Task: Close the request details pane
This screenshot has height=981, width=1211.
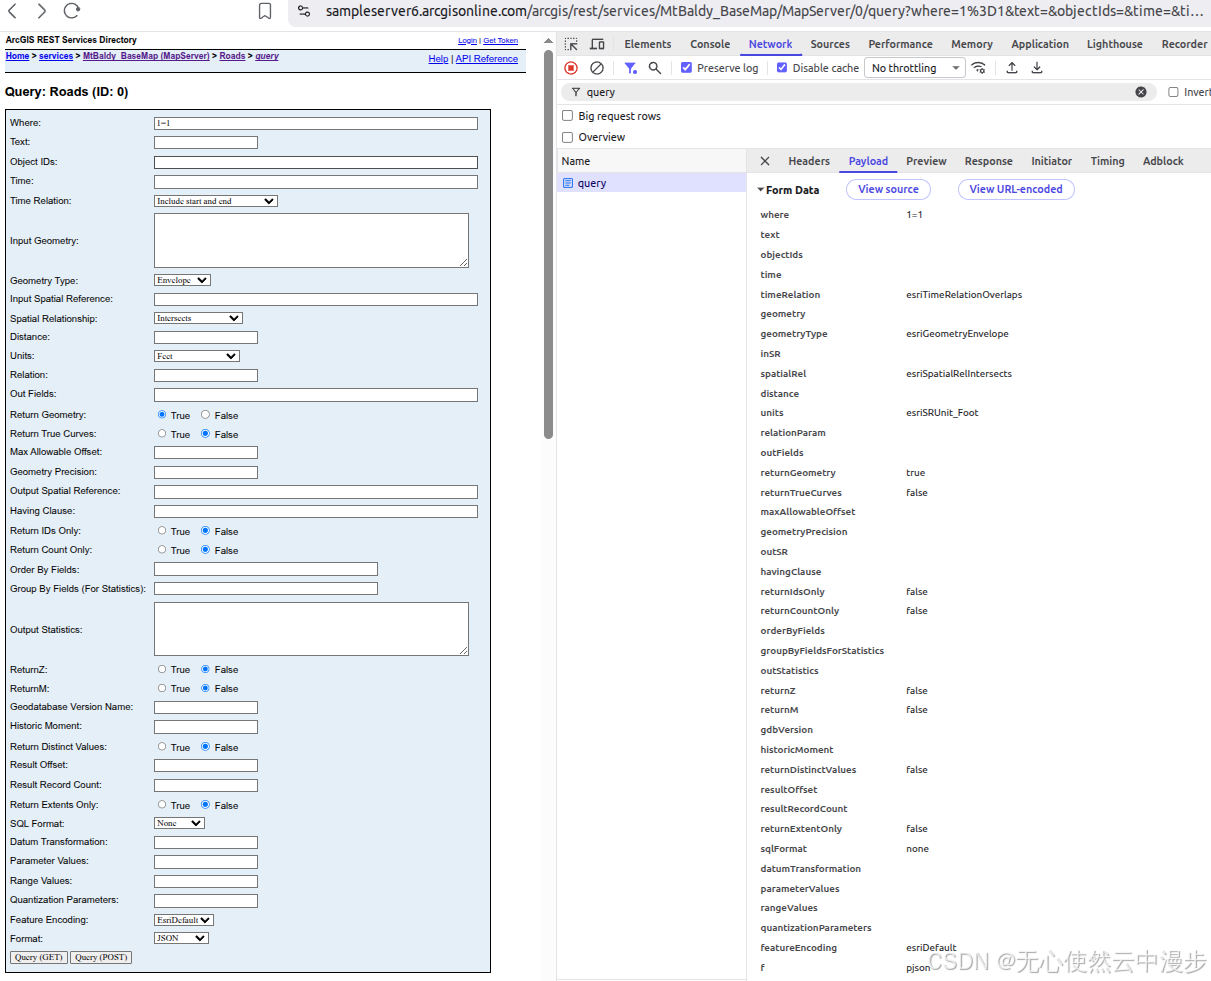Action: 765,161
